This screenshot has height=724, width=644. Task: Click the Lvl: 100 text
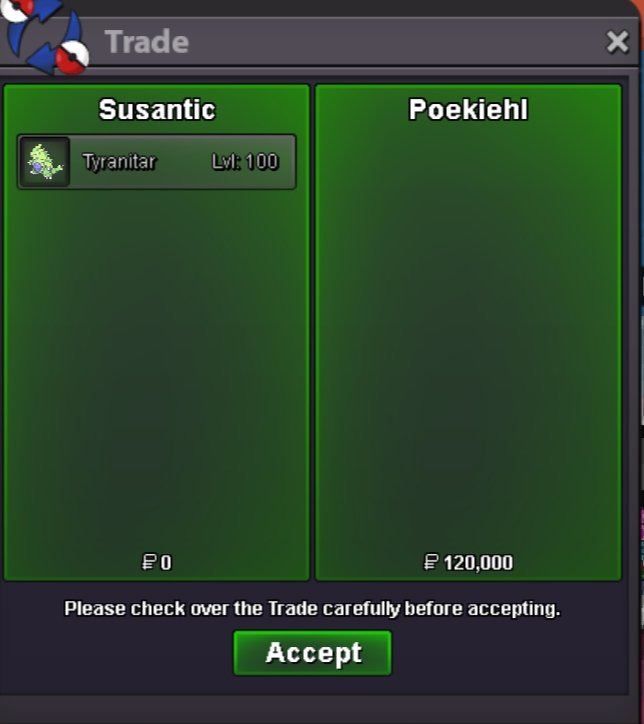pos(245,162)
